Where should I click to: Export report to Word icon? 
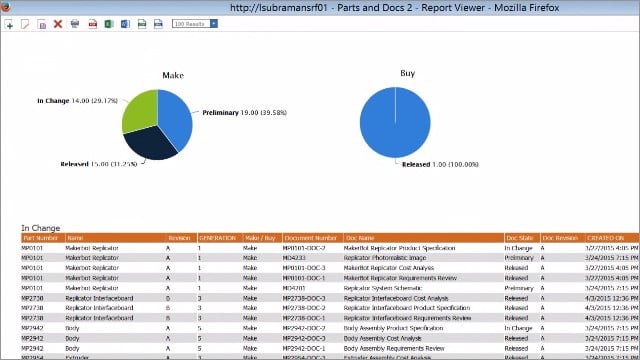(125, 24)
